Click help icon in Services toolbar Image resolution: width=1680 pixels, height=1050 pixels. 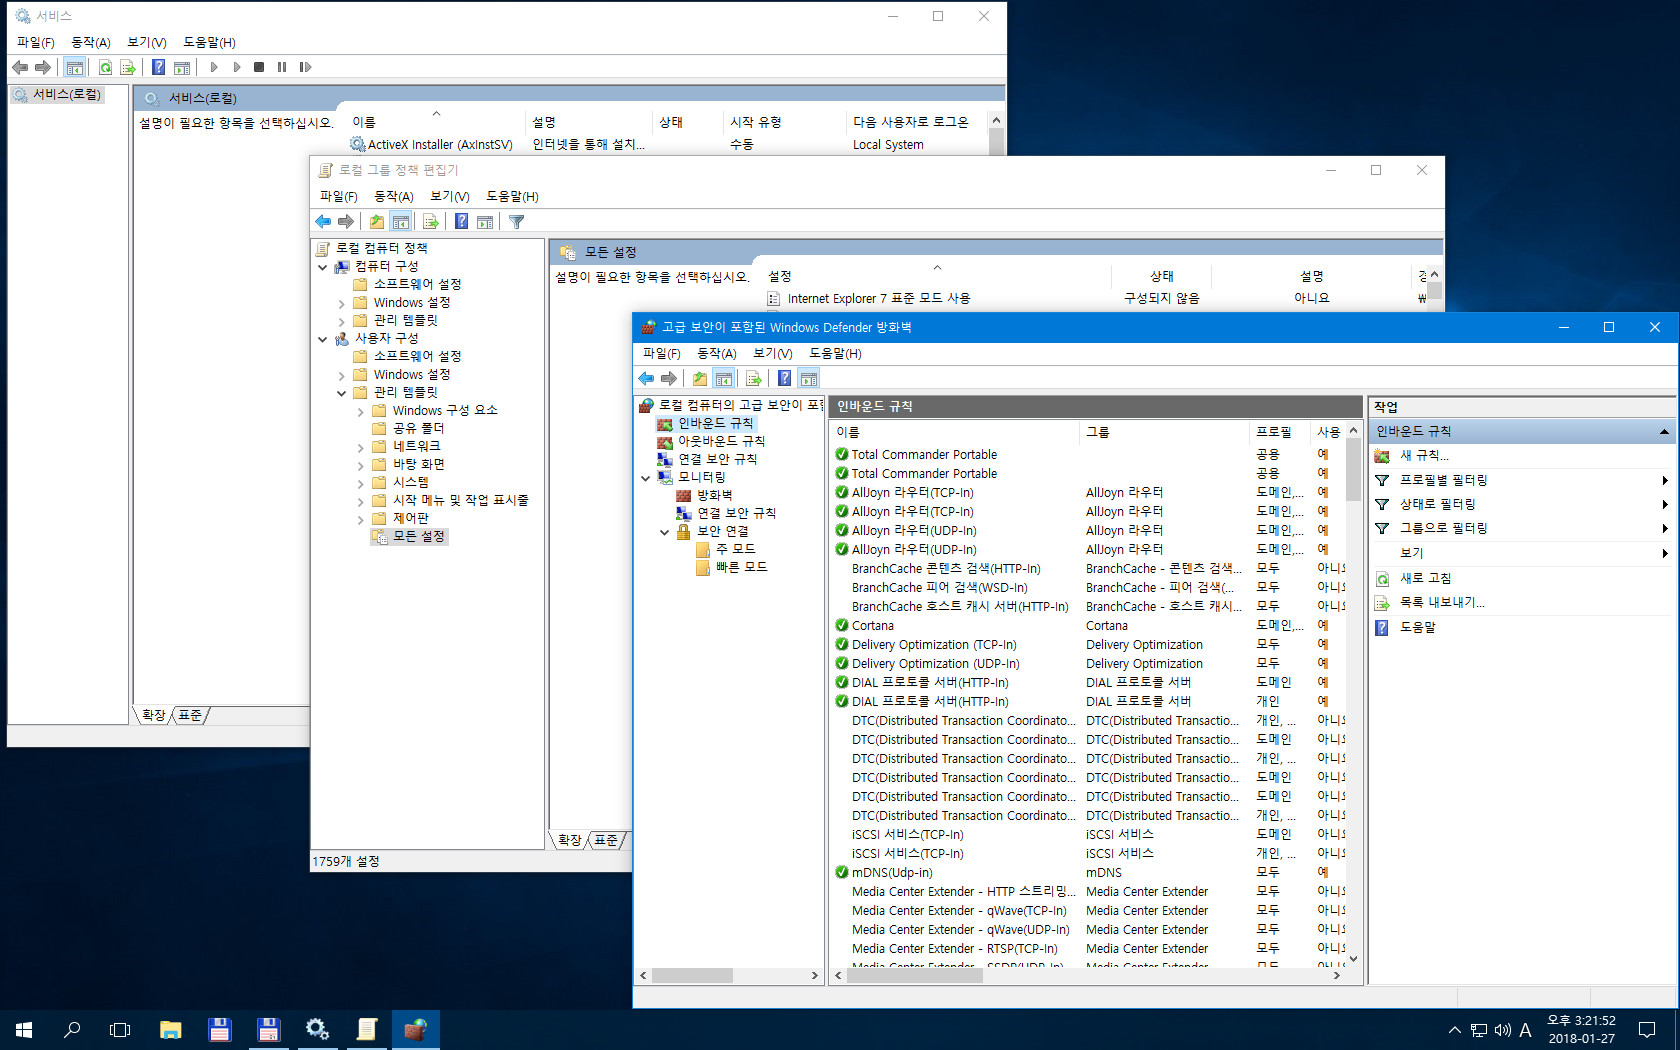(x=159, y=67)
